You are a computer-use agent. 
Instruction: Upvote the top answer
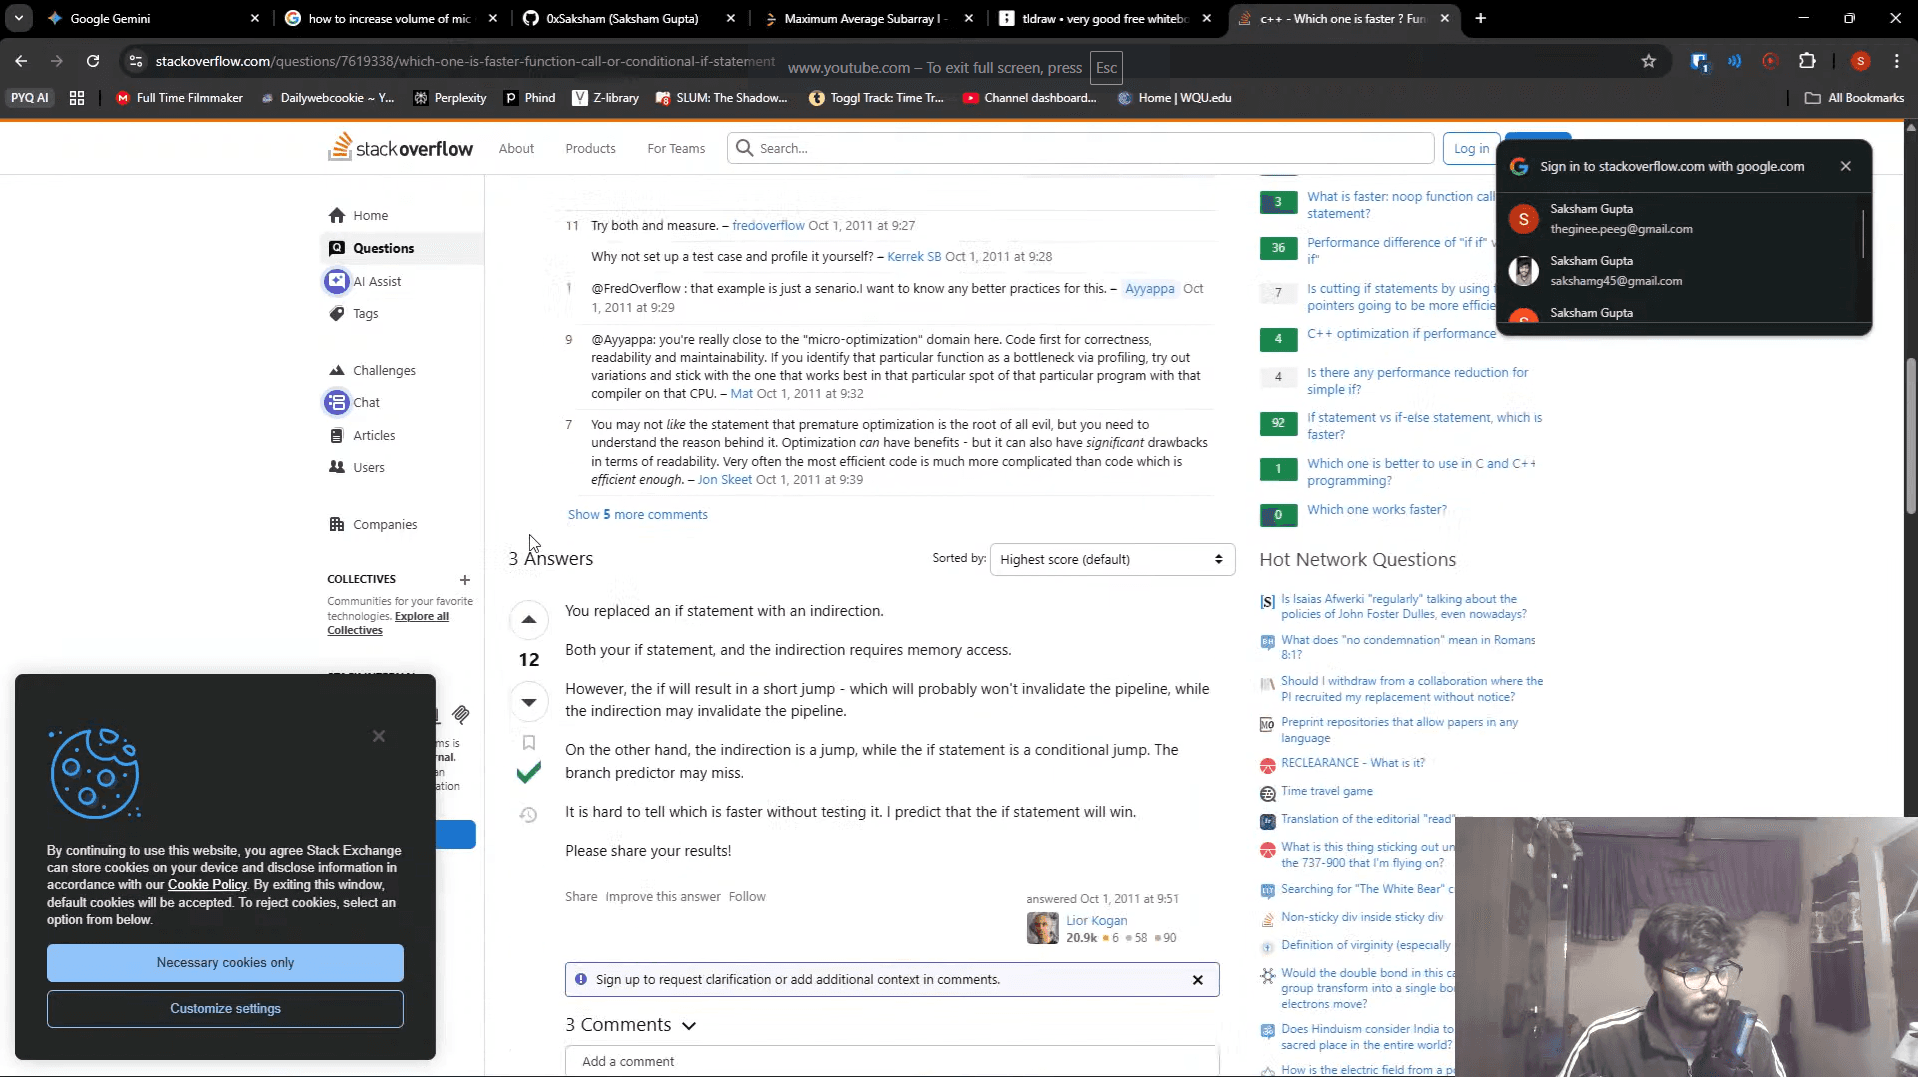(529, 620)
